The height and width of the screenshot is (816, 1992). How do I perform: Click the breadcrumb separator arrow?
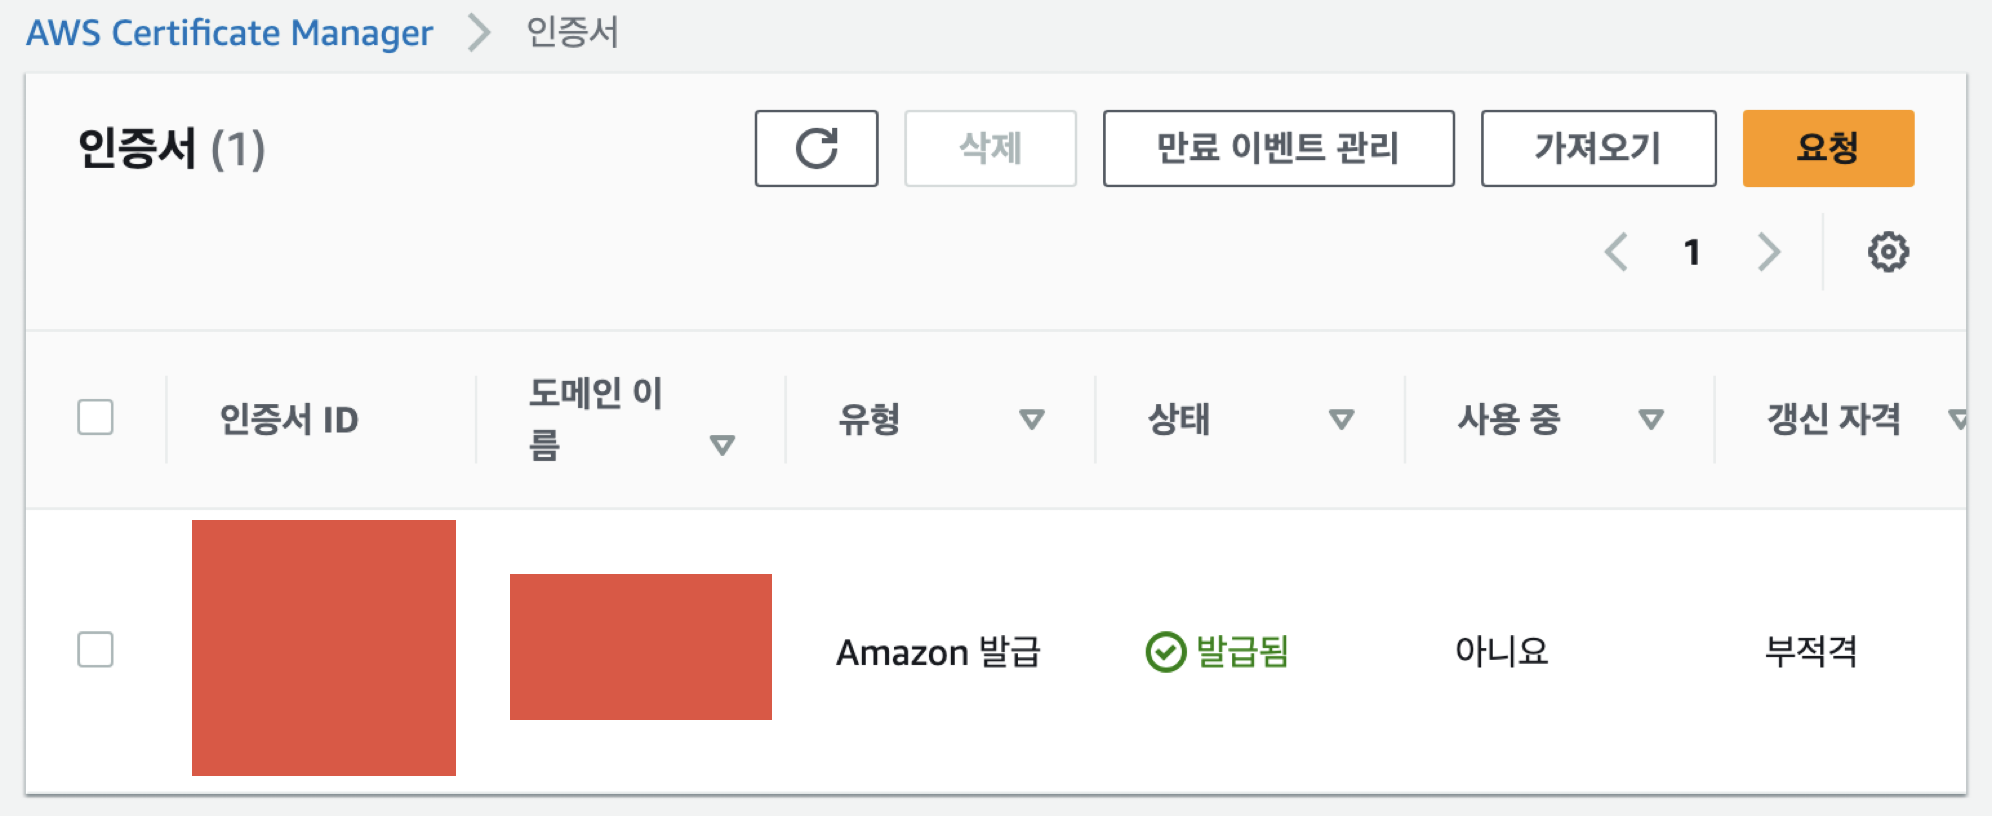[480, 33]
